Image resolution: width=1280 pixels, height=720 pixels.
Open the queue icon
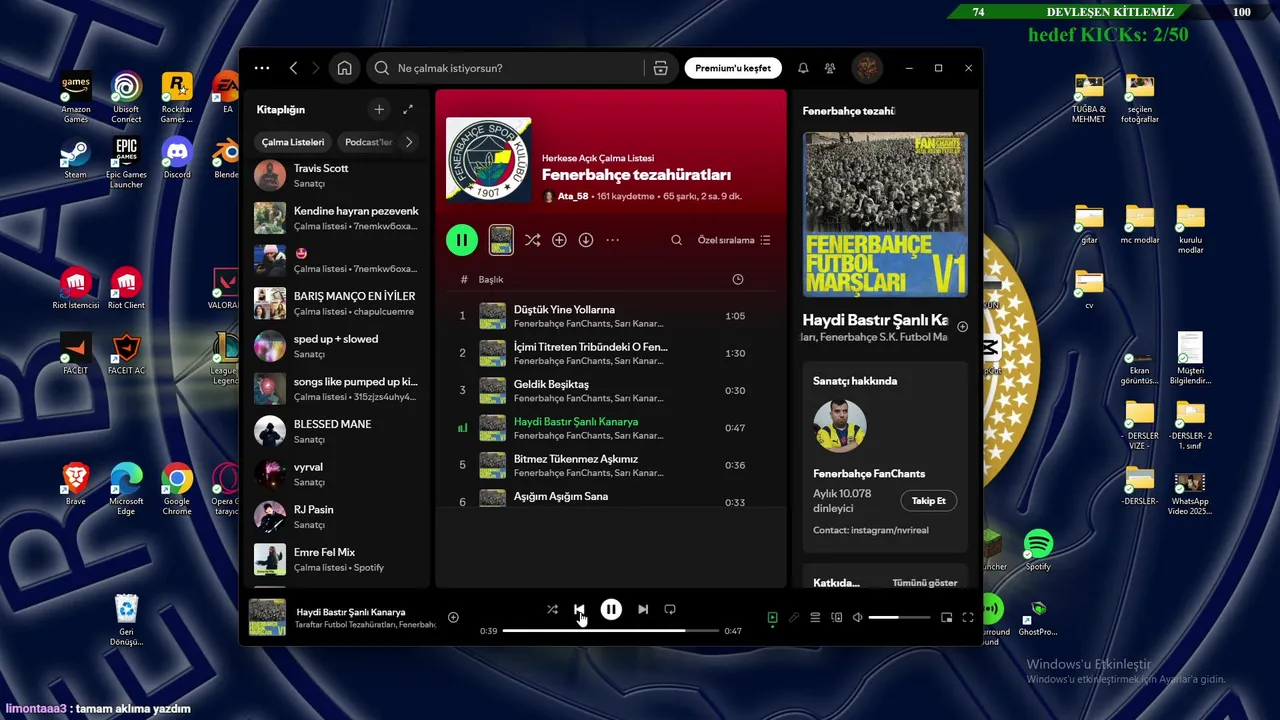click(815, 618)
